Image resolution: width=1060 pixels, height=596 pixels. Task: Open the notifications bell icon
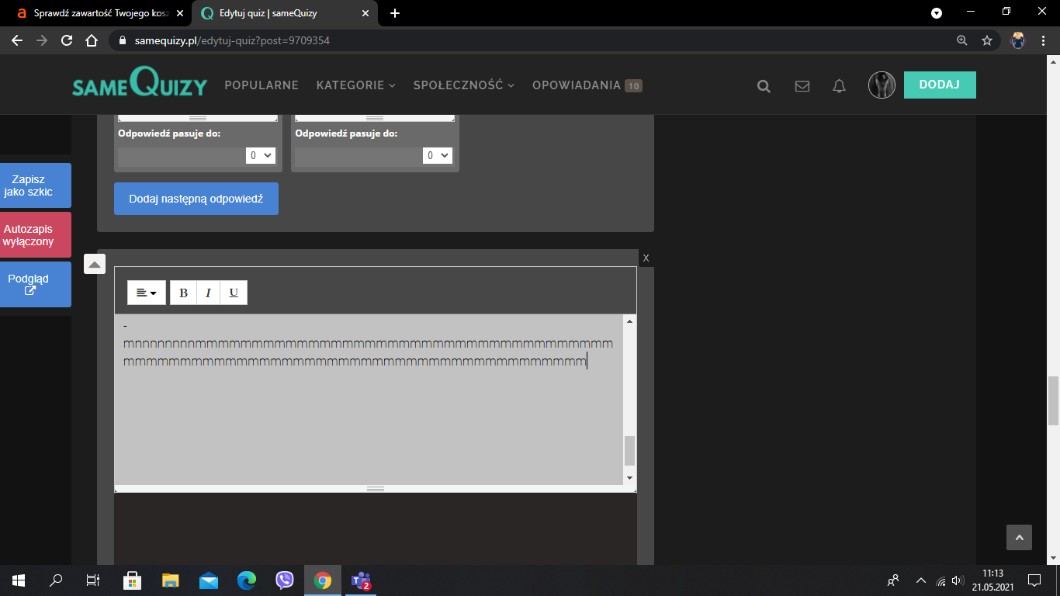839,86
